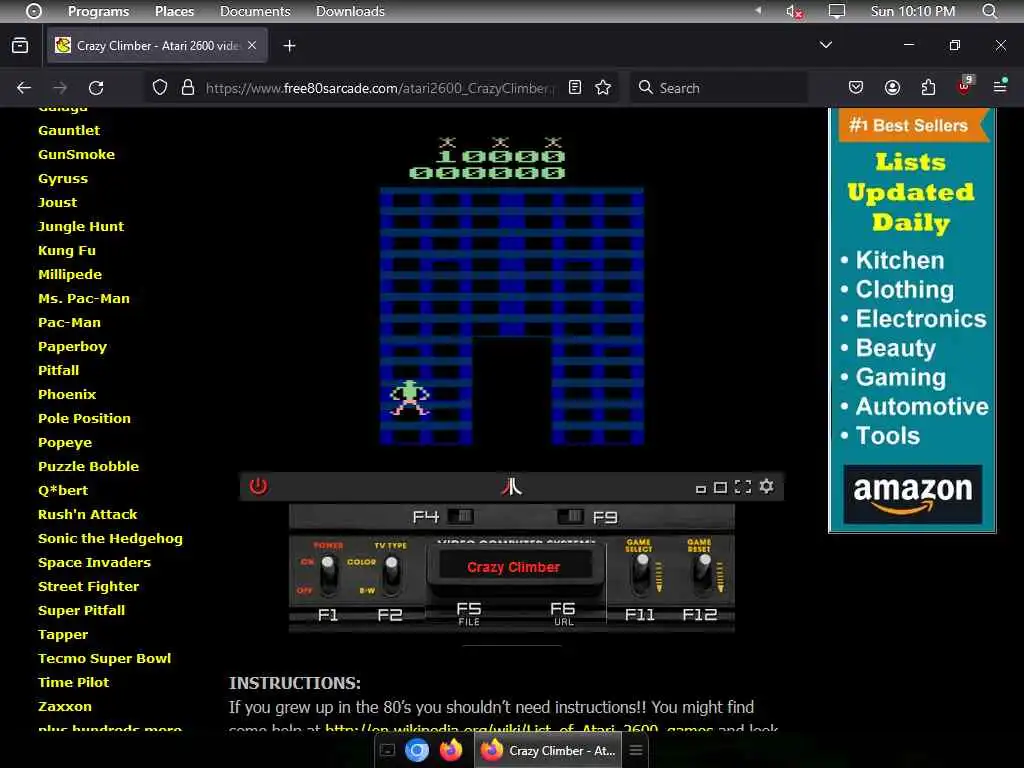The height and width of the screenshot is (768, 1024).
Task: Open the Zaxxon game link
Action: (x=65, y=706)
